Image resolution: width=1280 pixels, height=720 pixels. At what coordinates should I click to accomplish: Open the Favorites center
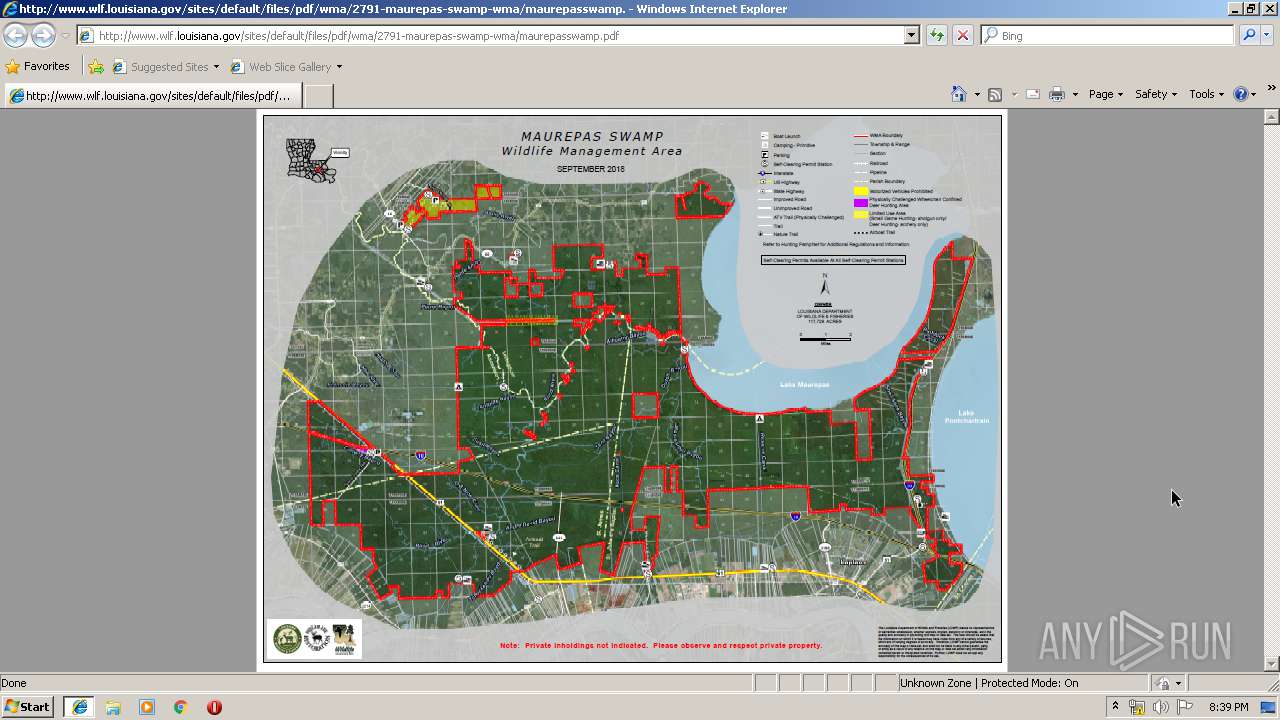[x=38, y=67]
